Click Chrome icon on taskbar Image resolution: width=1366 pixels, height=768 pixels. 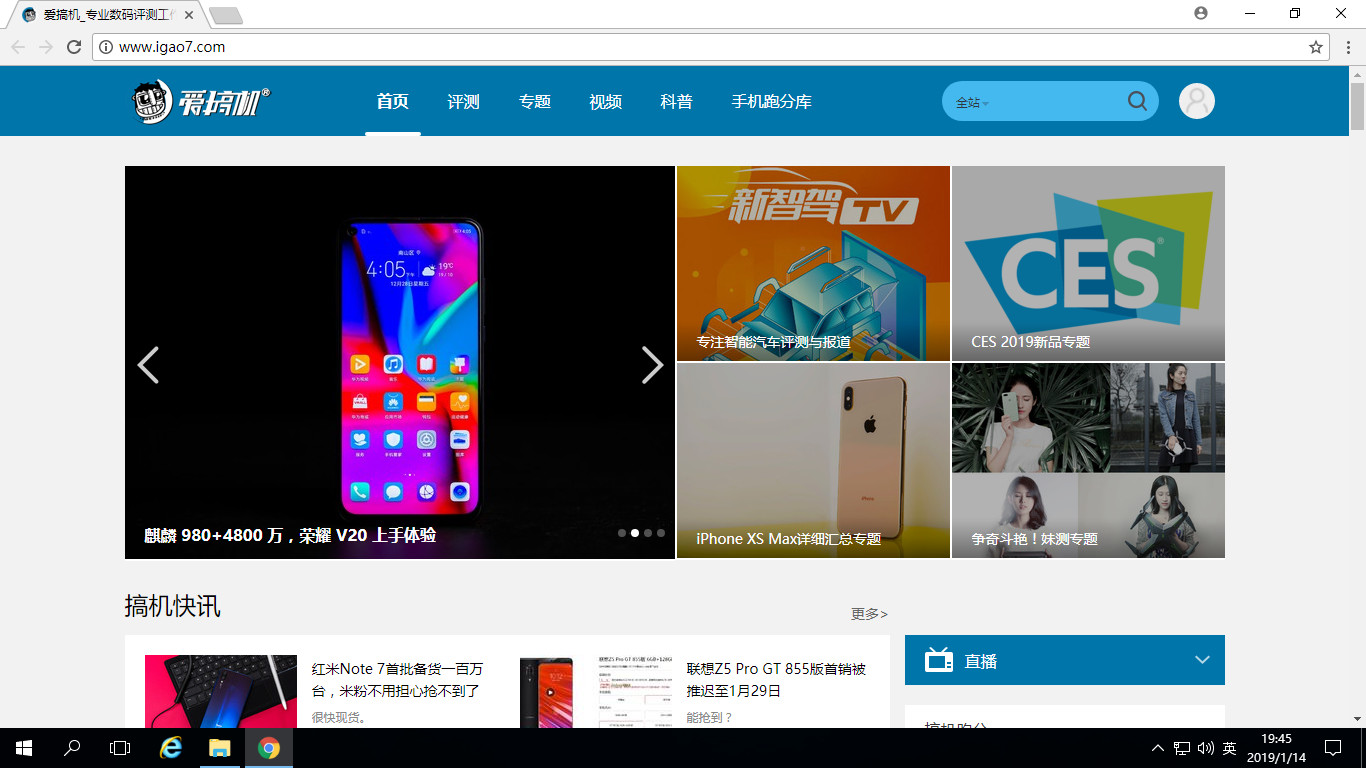(x=268, y=748)
